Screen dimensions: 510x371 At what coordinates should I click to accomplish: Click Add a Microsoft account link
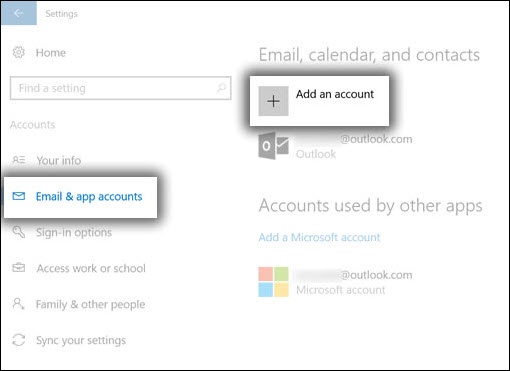[319, 237]
